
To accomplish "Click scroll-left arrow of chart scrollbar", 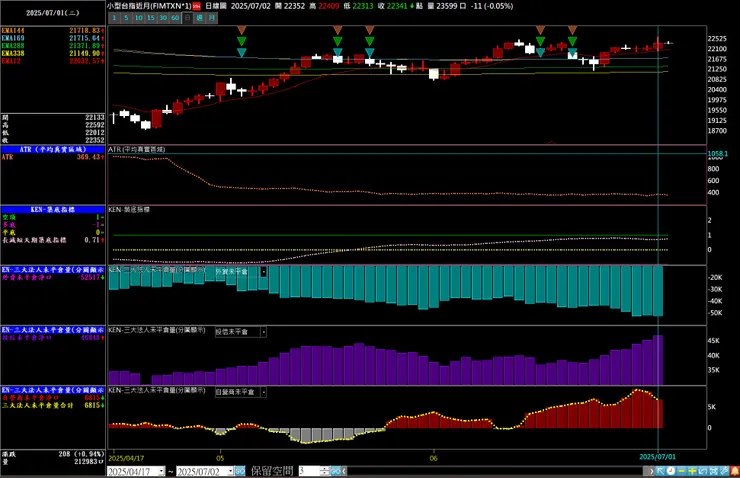I will 345,471.
